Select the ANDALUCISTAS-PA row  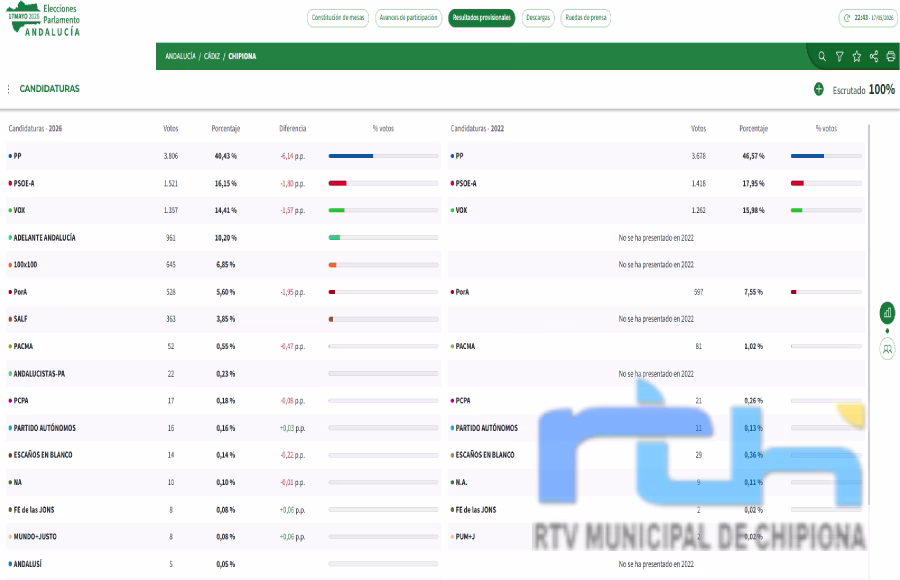point(223,374)
